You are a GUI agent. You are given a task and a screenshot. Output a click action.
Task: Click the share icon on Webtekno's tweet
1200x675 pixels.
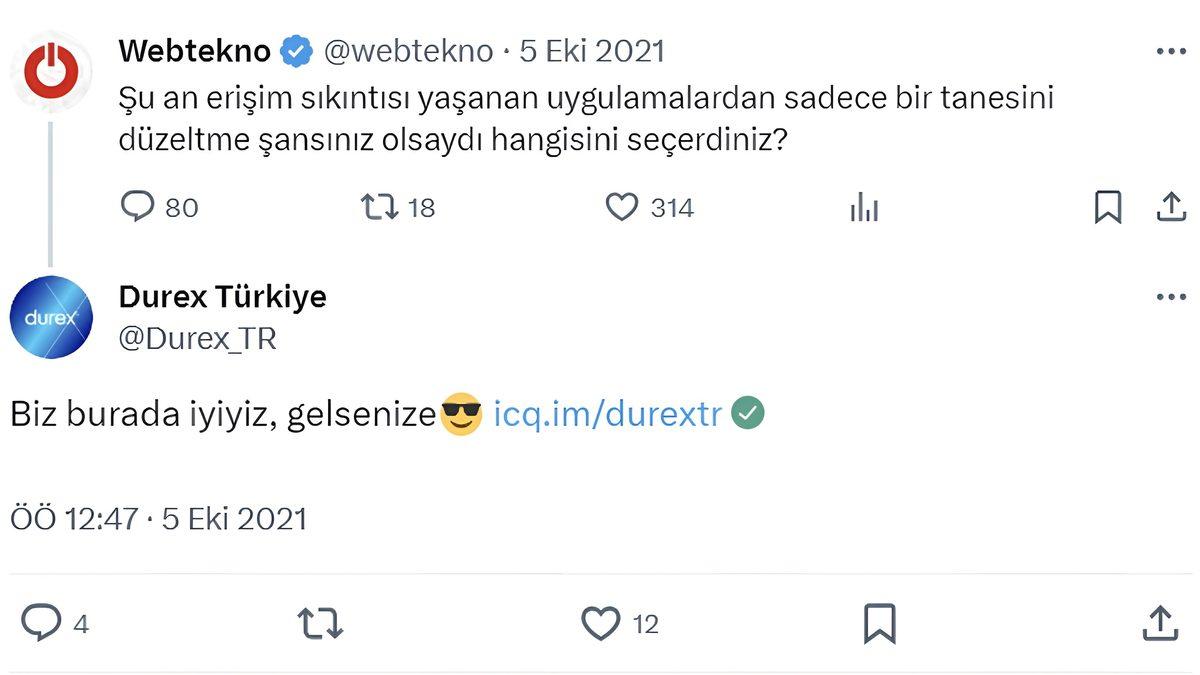click(x=1173, y=205)
